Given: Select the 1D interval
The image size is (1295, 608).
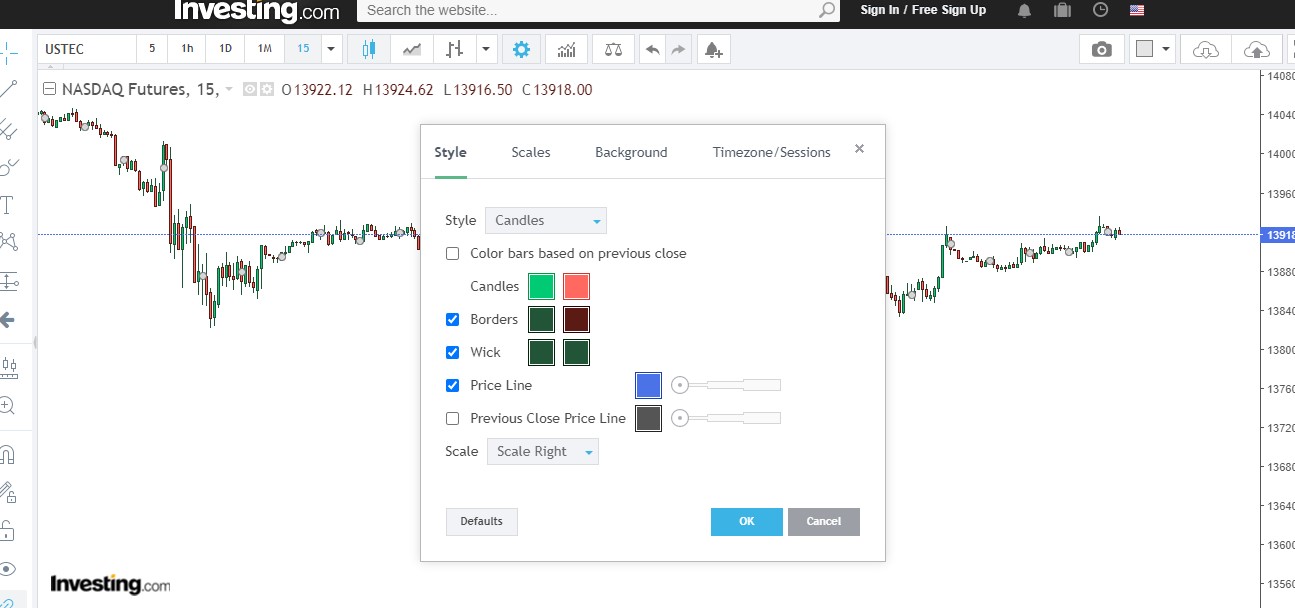Looking at the screenshot, I should coord(226,49).
